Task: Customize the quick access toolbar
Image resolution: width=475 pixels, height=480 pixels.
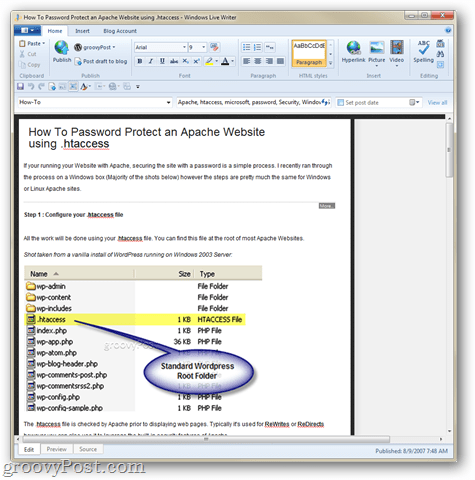Action: point(138,87)
